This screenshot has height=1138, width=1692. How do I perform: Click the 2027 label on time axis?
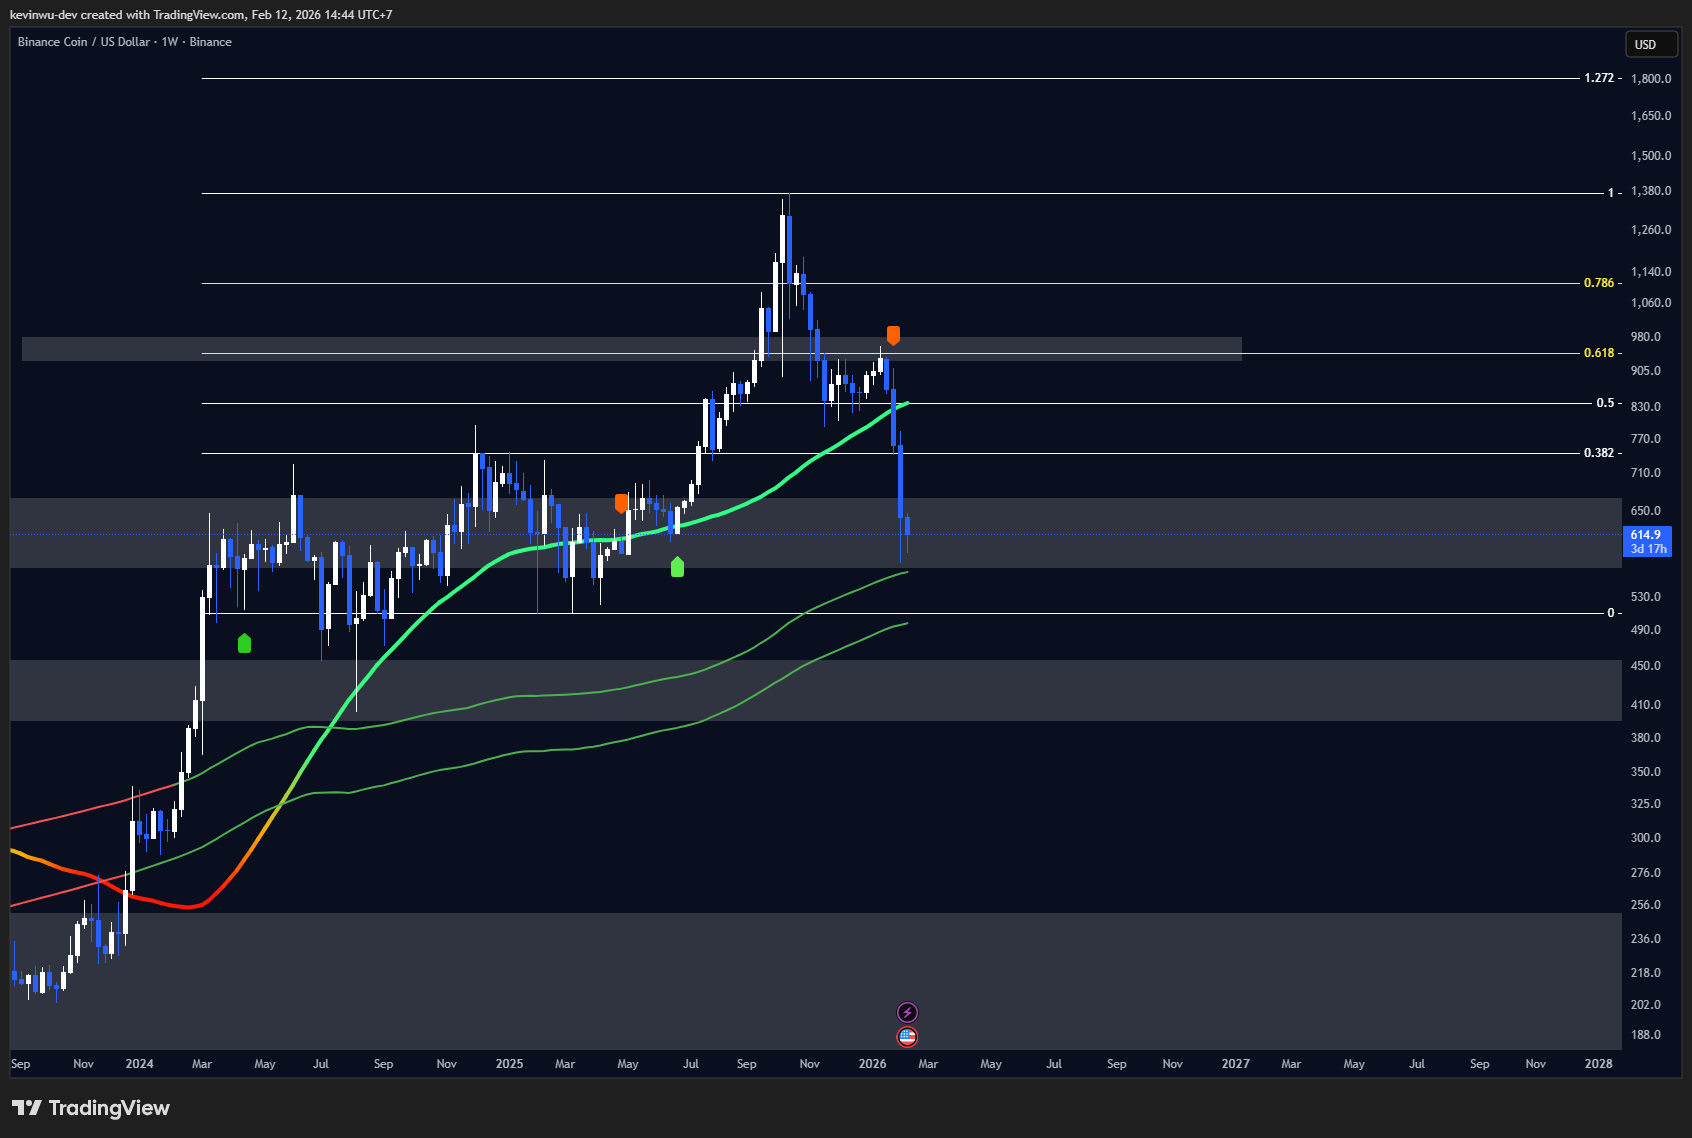(x=1235, y=1064)
